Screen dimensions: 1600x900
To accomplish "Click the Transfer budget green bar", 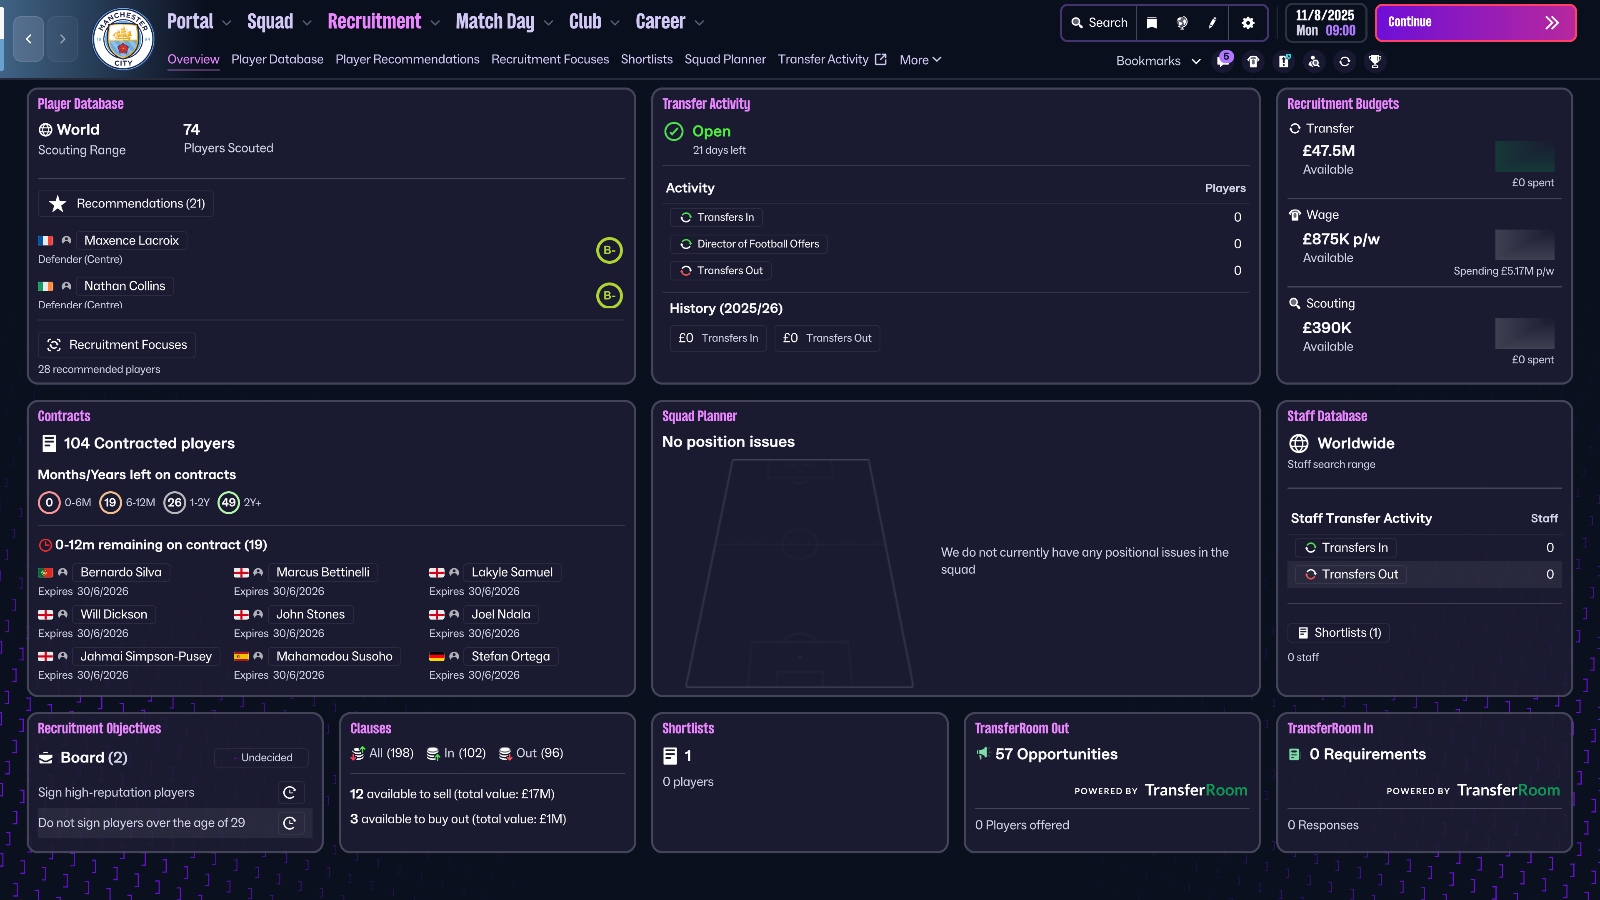I will point(1524,157).
